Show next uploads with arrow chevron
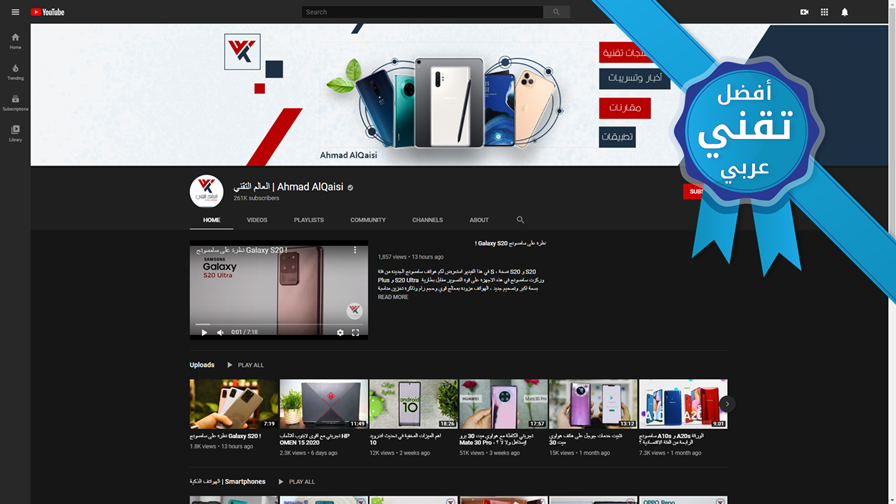 tap(727, 404)
